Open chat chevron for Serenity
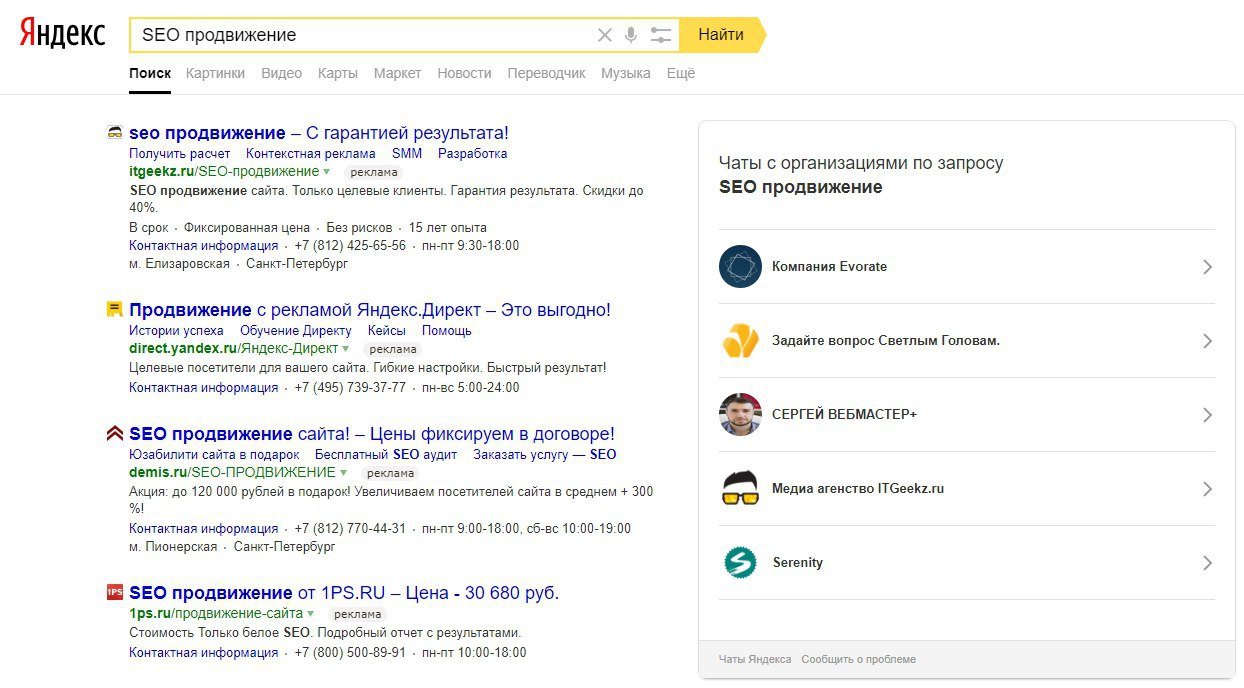This screenshot has width=1244, height=688. click(1207, 563)
